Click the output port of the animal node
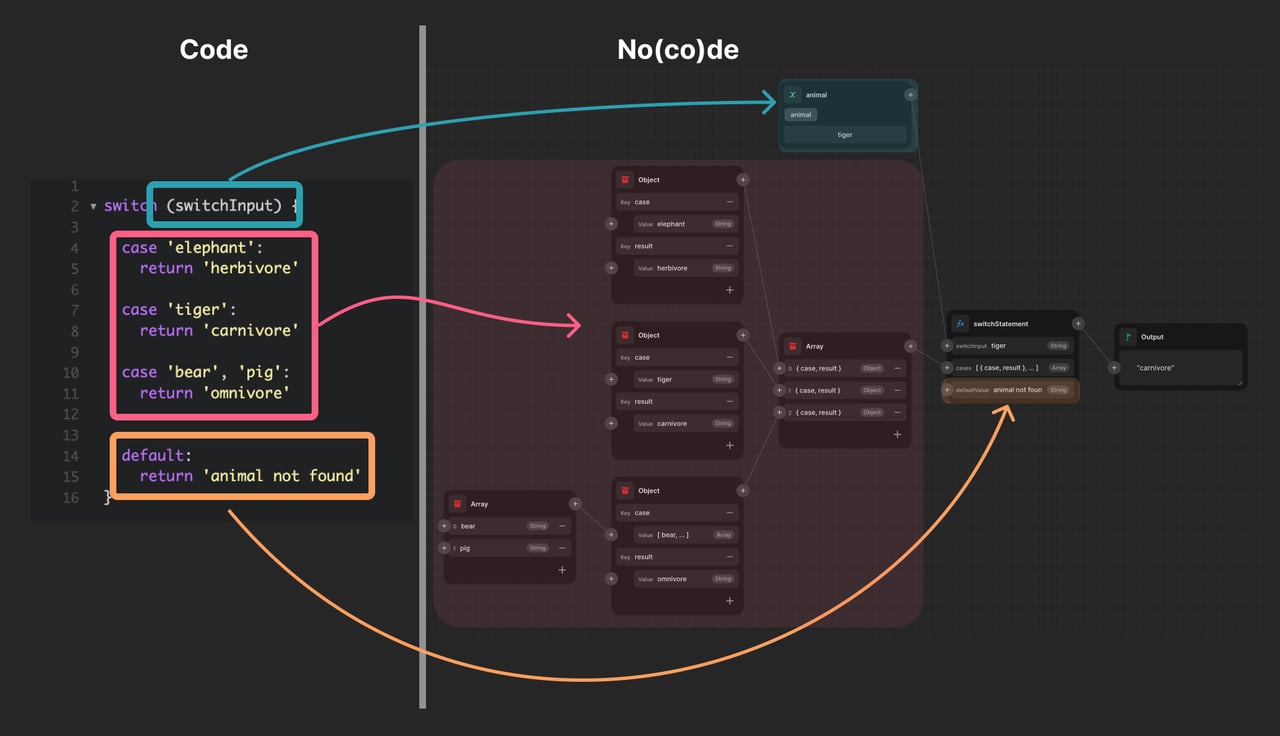 tap(910, 95)
